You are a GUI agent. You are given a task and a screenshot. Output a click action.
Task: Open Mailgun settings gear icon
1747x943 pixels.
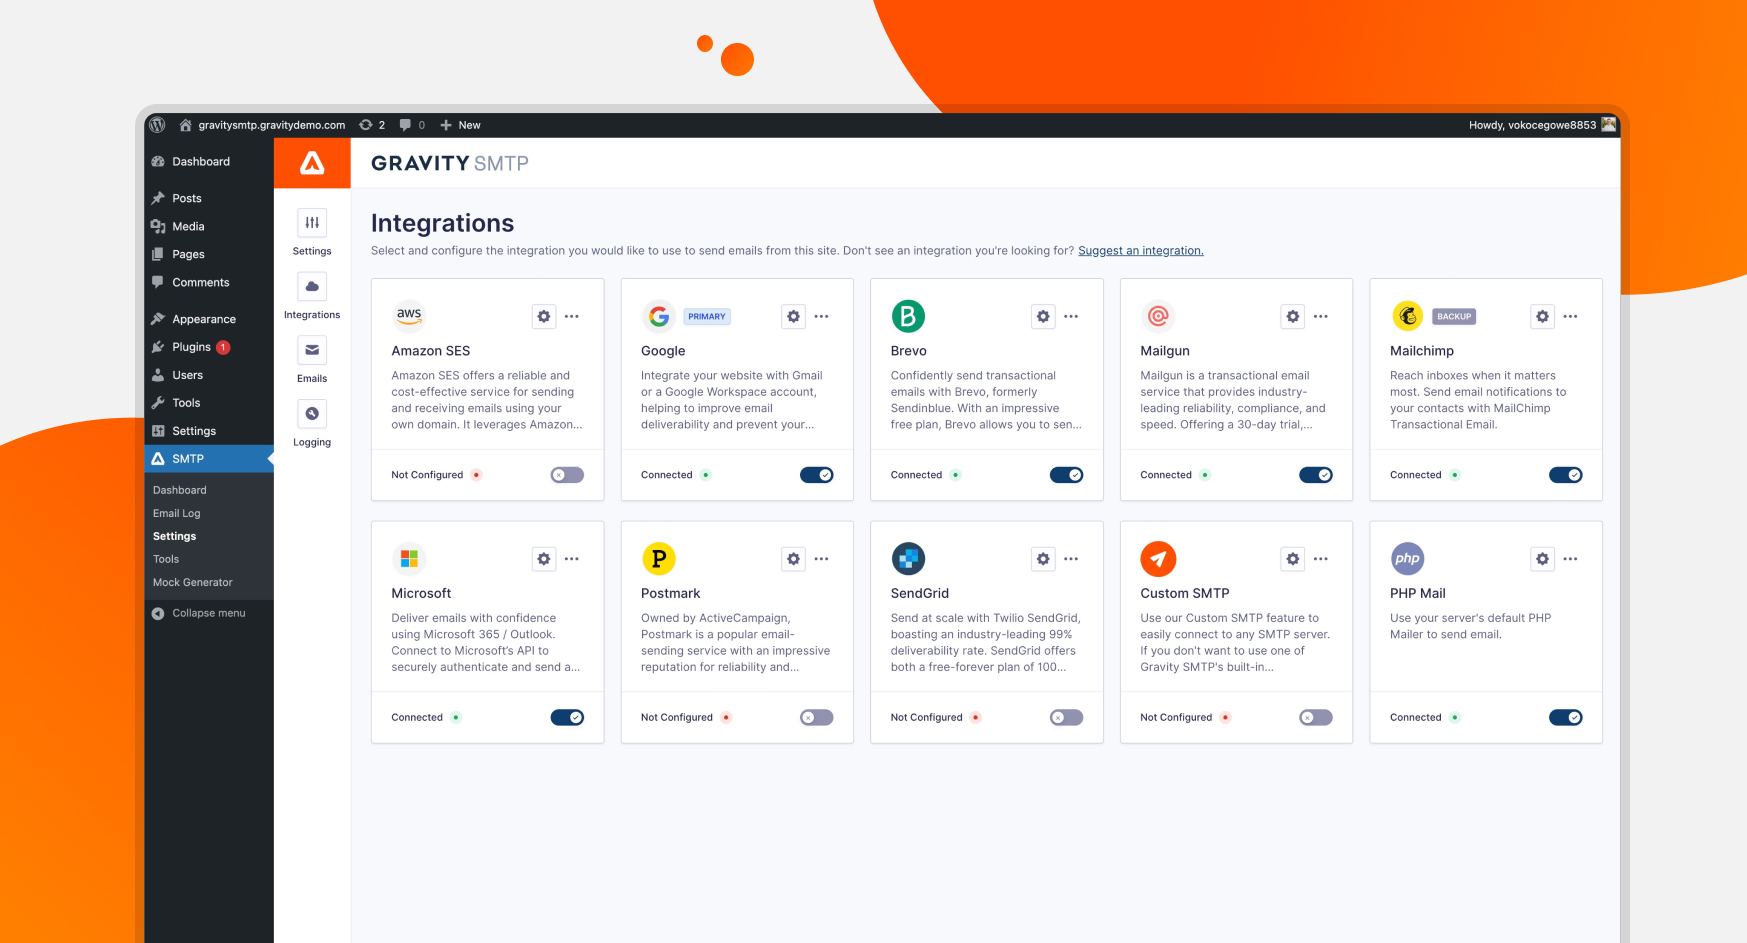point(1293,316)
